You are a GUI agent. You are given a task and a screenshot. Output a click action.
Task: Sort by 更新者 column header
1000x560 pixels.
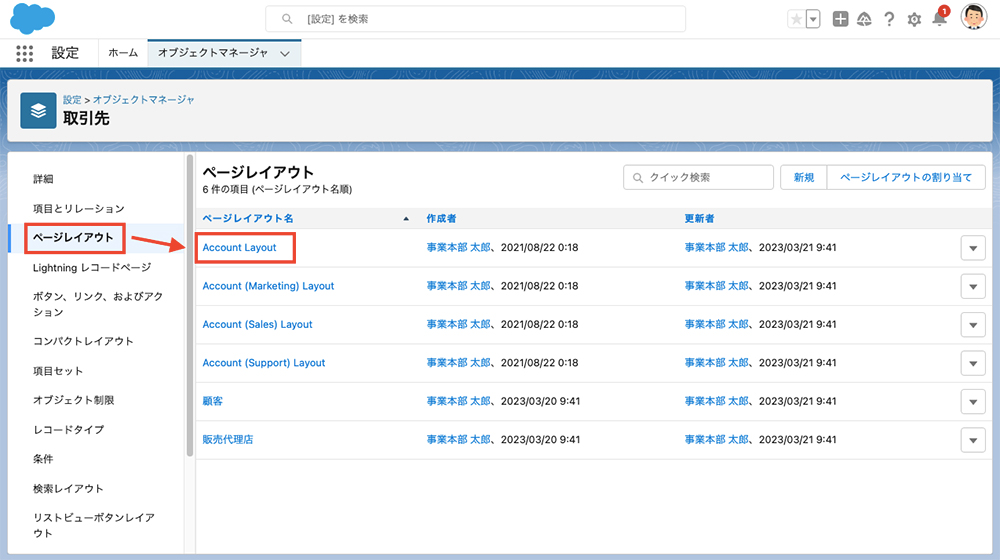click(700, 218)
